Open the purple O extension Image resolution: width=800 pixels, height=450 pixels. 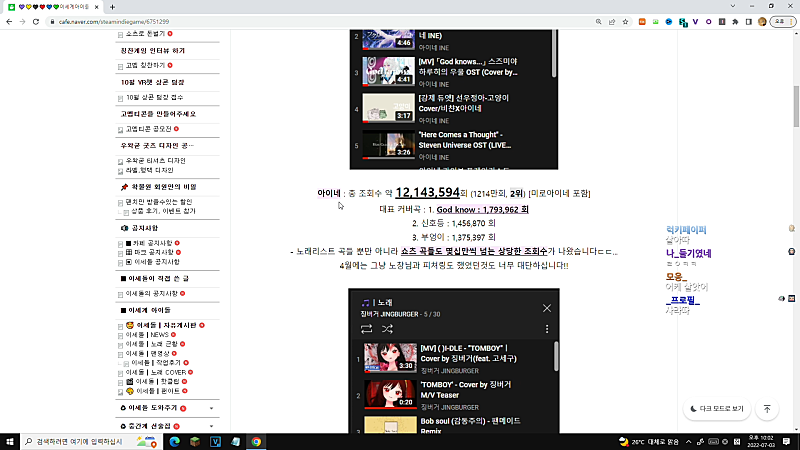709,22
